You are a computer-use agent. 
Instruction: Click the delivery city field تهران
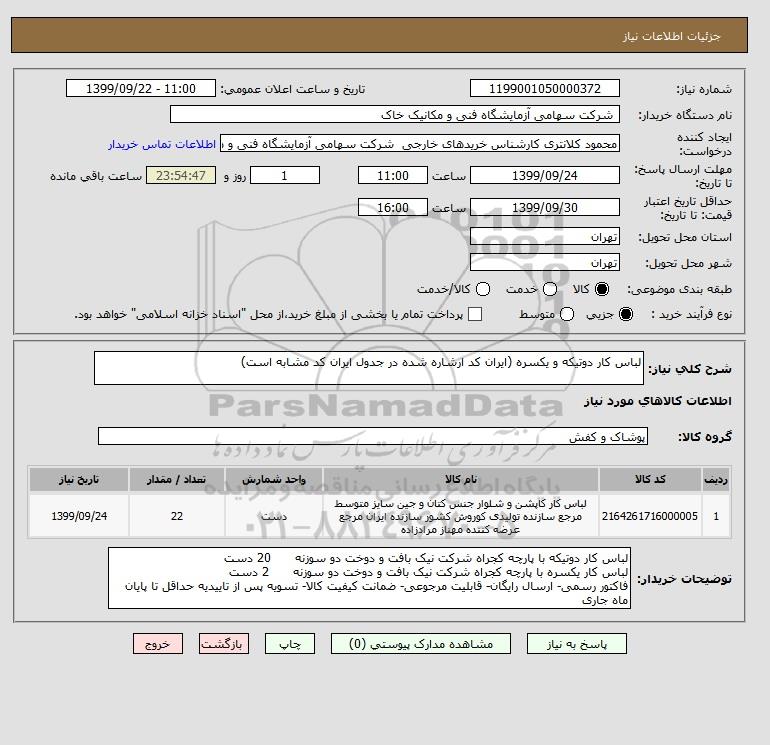[x=545, y=263]
